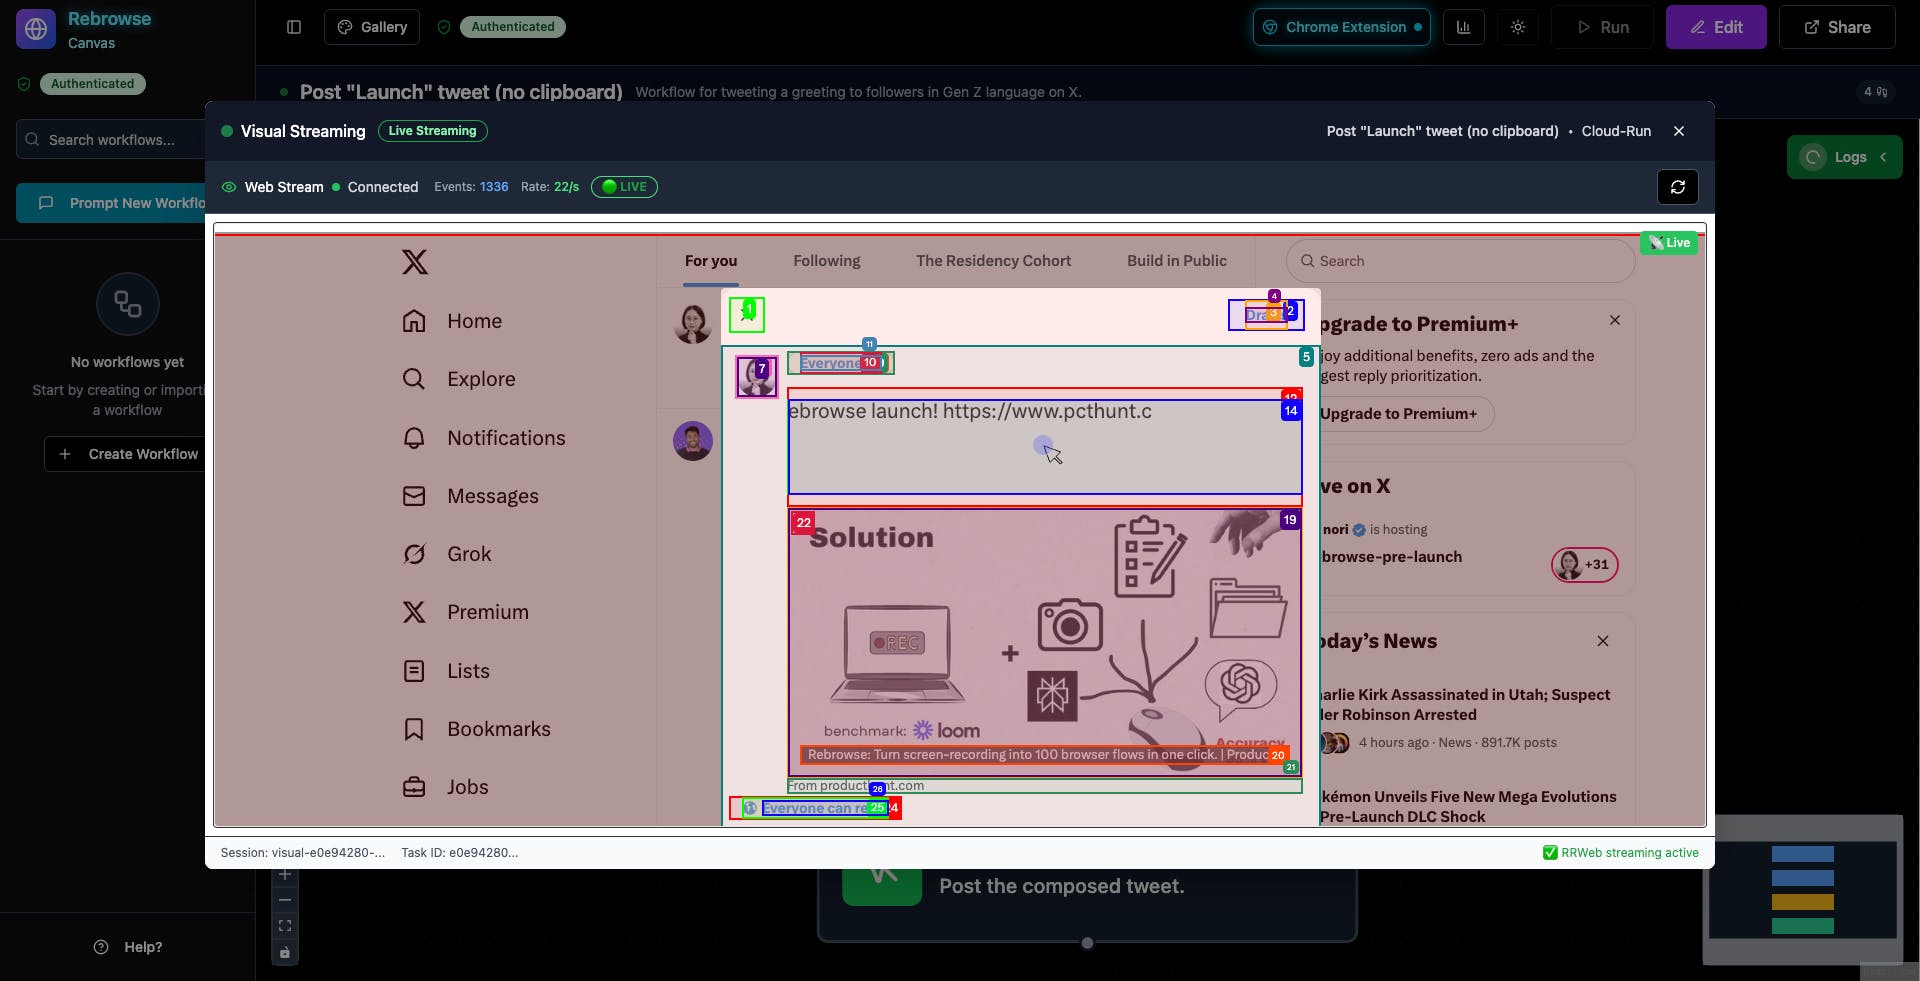Viewport: 1920px width, 981px height.
Task: Click the composer profile avatar
Action: pos(757,377)
